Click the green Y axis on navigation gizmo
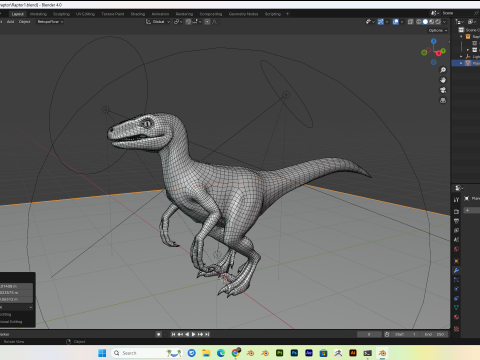This screenshot has width=480, height=360. point(443,51)
